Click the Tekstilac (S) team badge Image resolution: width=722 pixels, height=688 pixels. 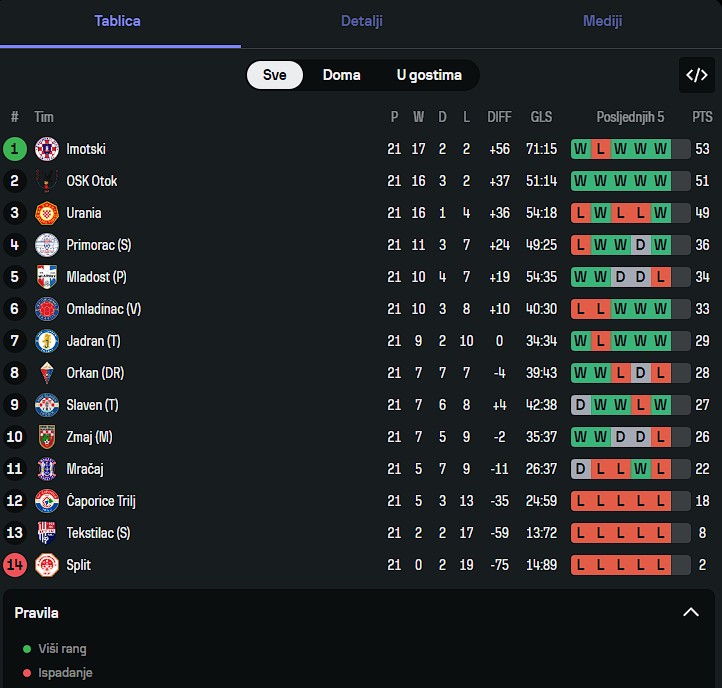pos(47,533)
